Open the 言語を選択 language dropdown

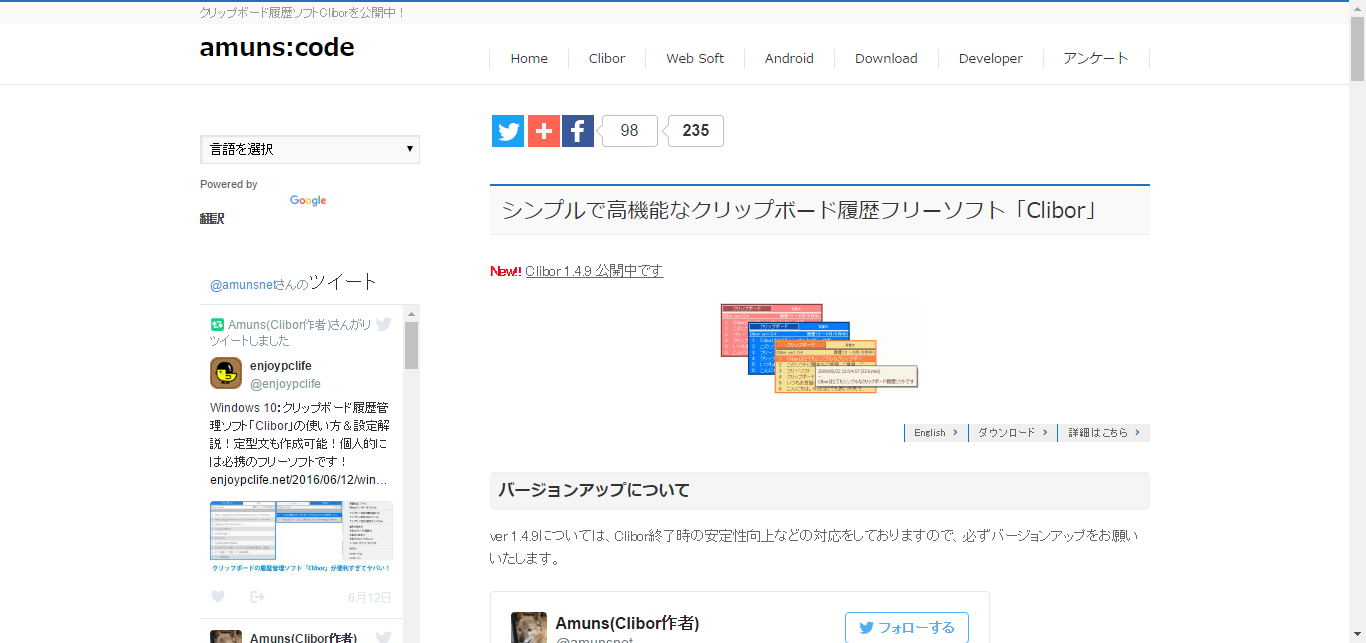310,149
